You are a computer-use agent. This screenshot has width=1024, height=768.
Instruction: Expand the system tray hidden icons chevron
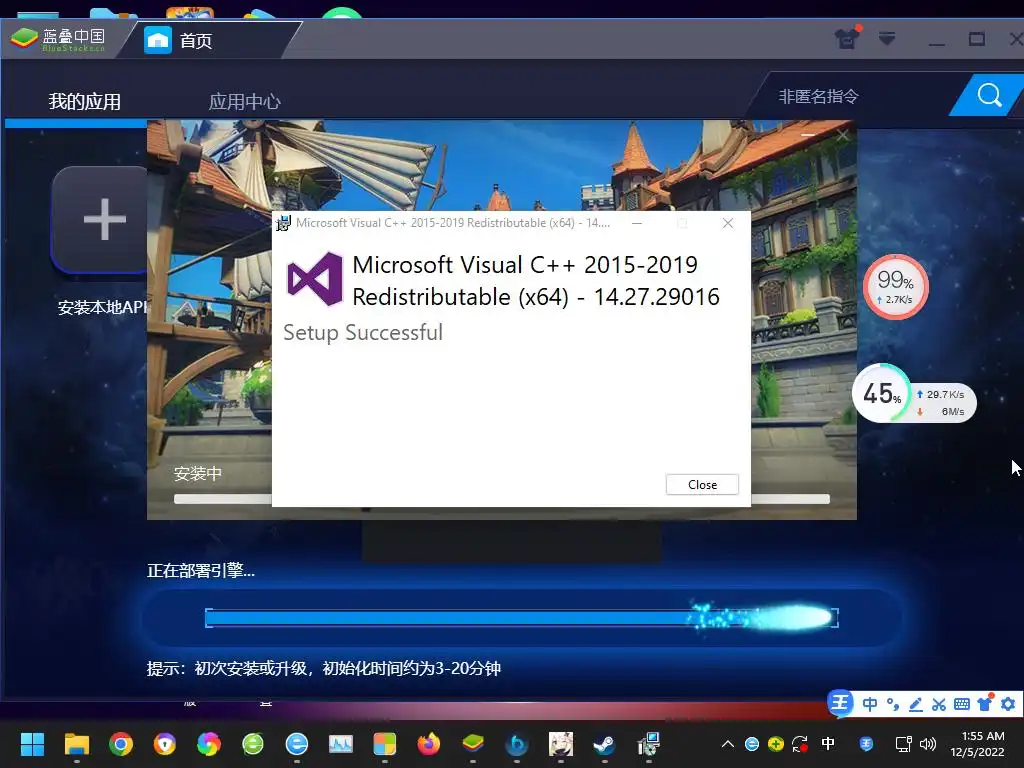click(x=728, y=744)
